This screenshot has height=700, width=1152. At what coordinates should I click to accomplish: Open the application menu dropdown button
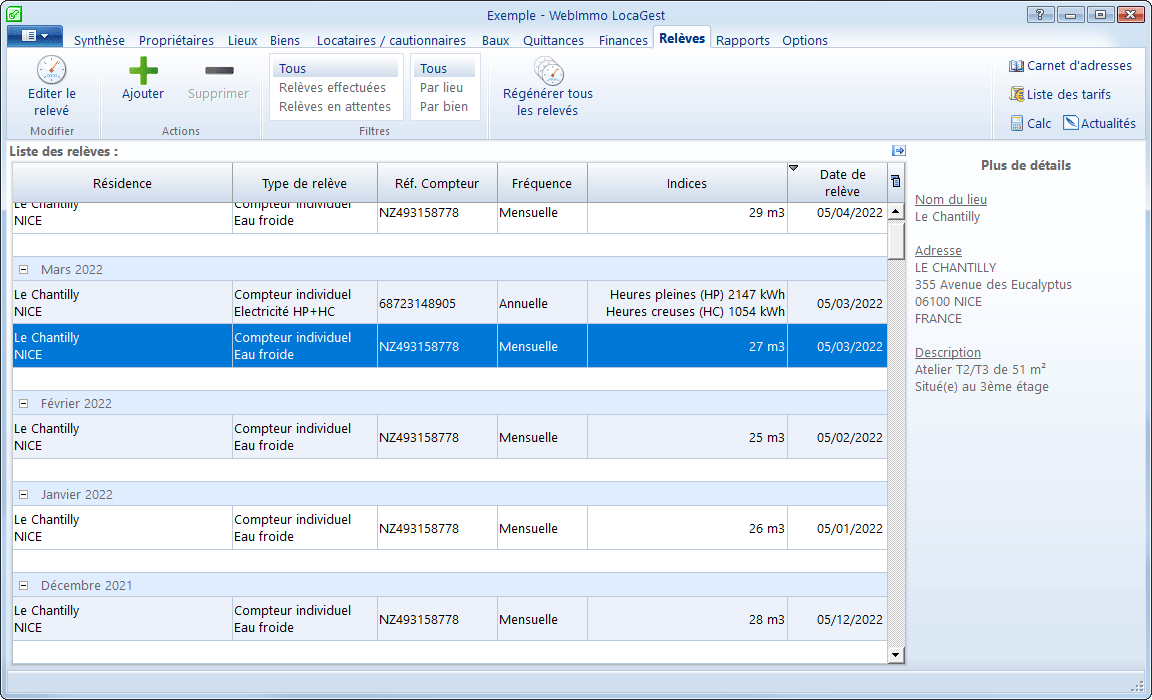tap(35, 36)
